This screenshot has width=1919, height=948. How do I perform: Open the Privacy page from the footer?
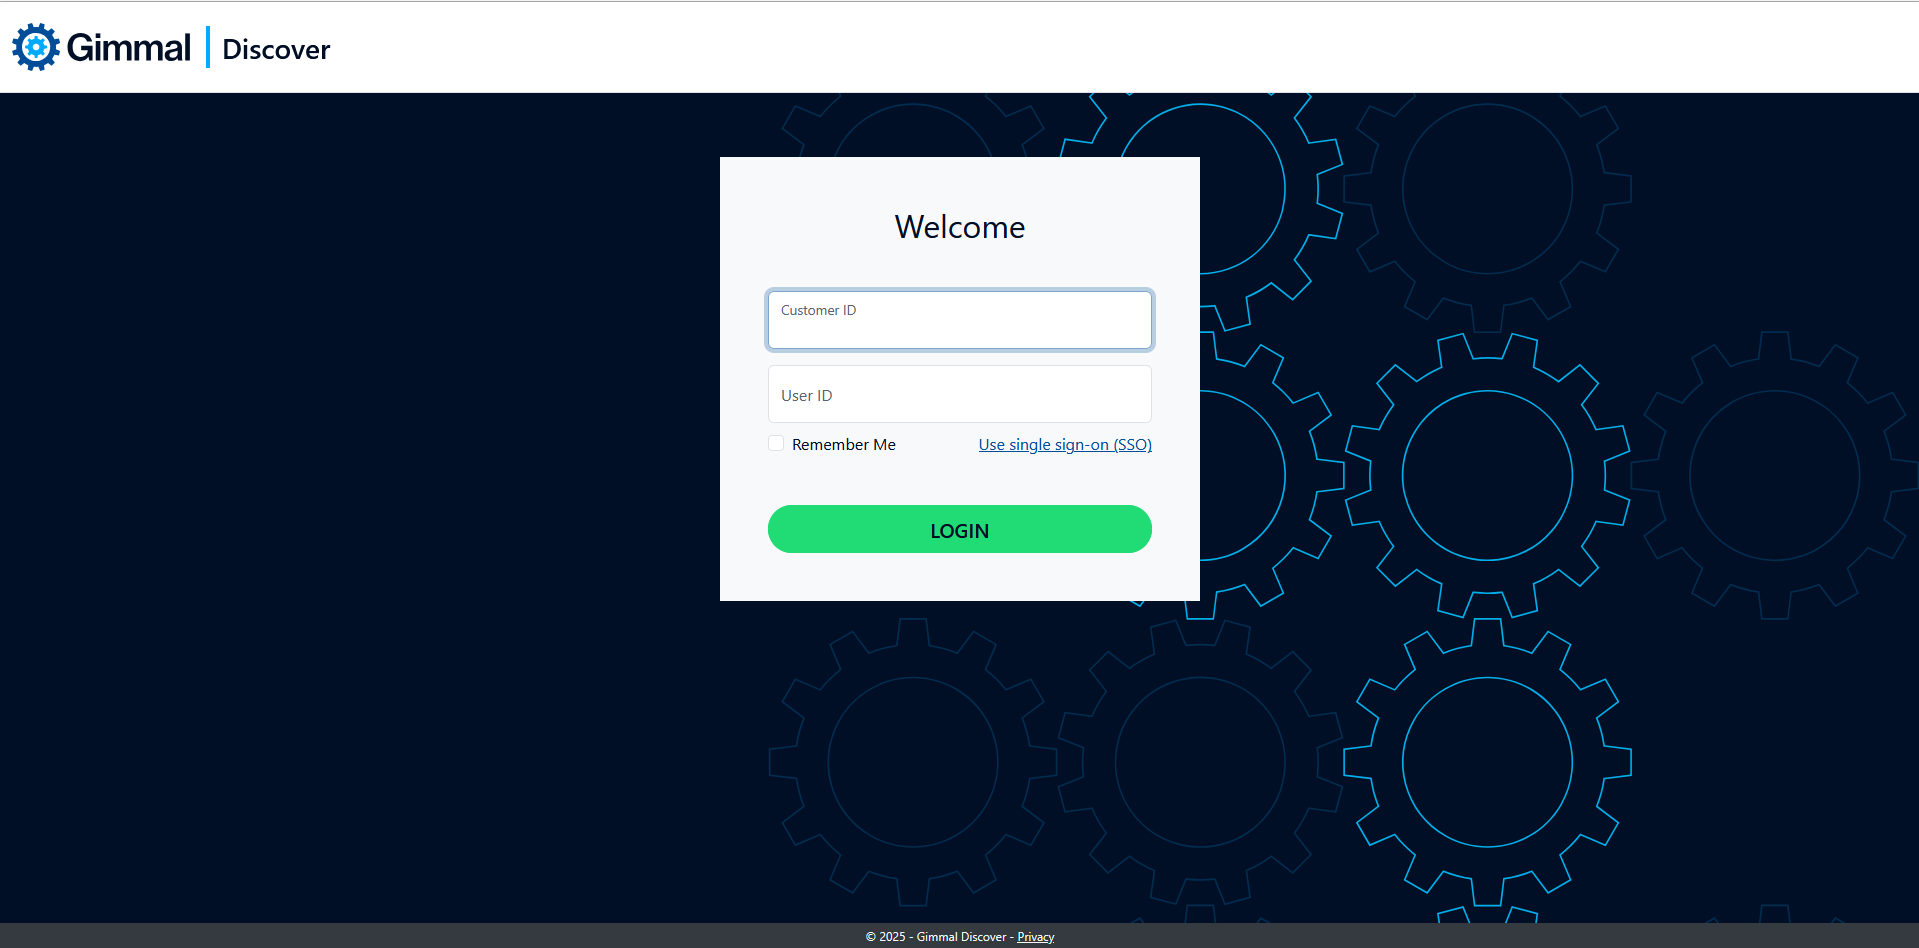point(1035,936)
